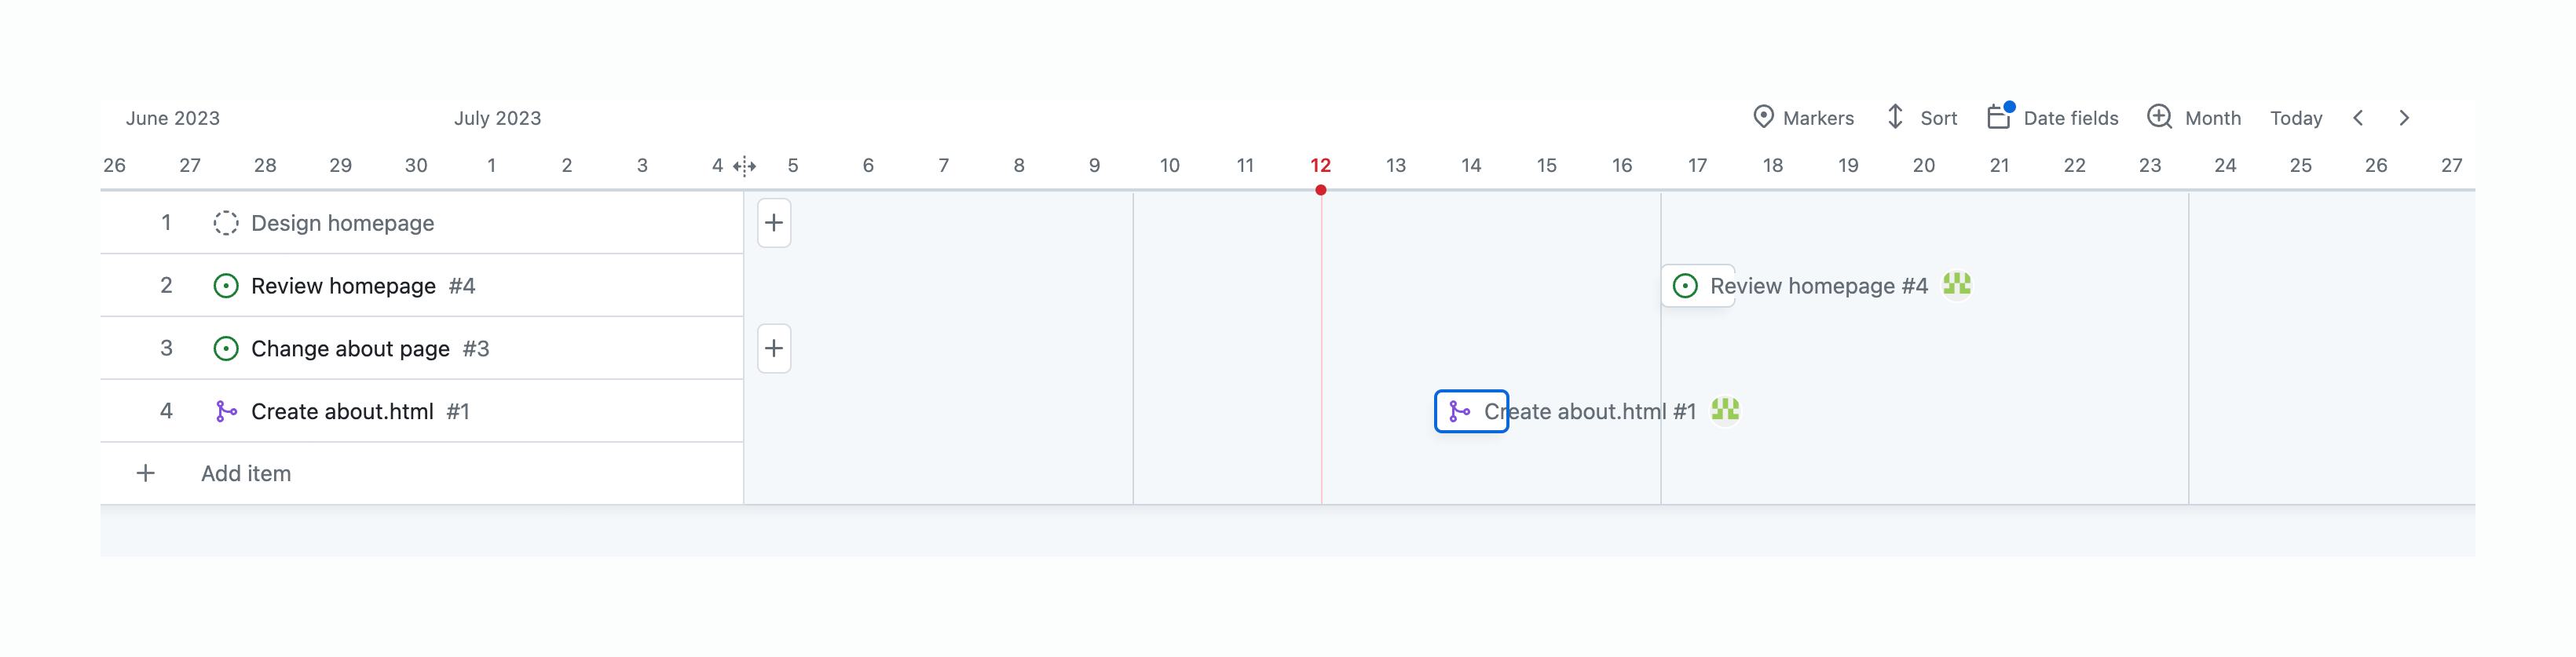Click the open issue icon for Review homepage

[x=226, y=286]
